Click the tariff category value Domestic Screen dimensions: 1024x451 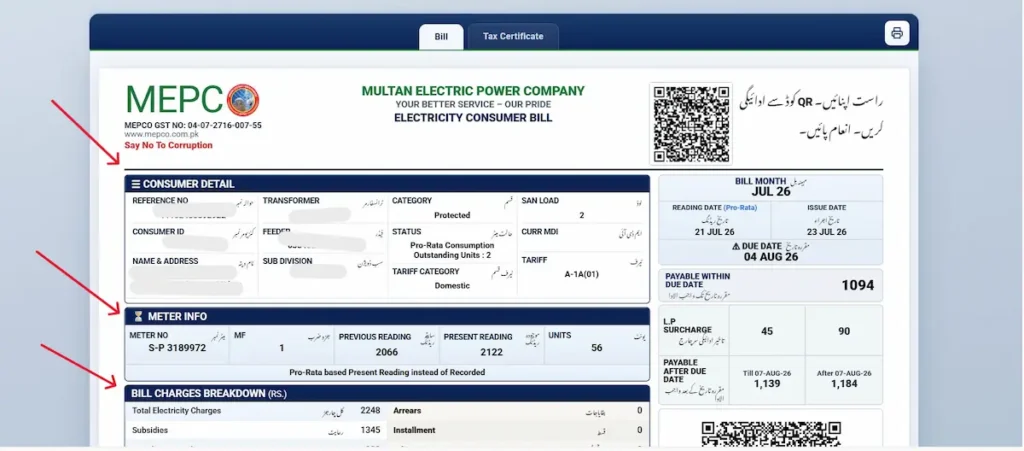[452, 286]
